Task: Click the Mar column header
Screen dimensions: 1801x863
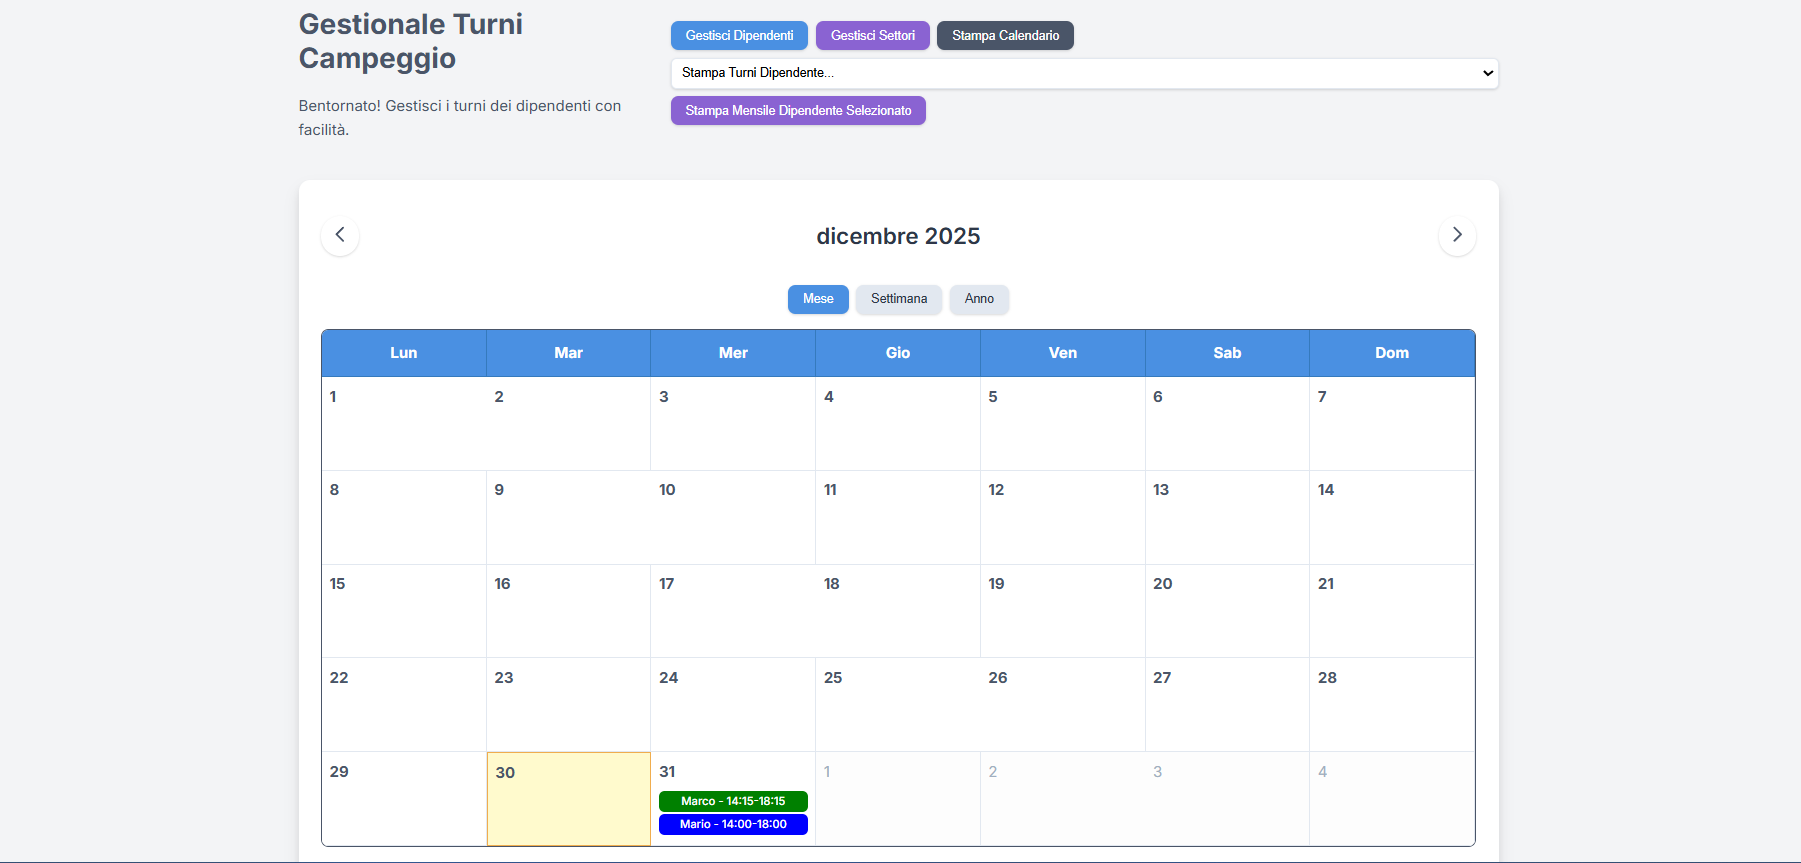Action: click(568, 353)
